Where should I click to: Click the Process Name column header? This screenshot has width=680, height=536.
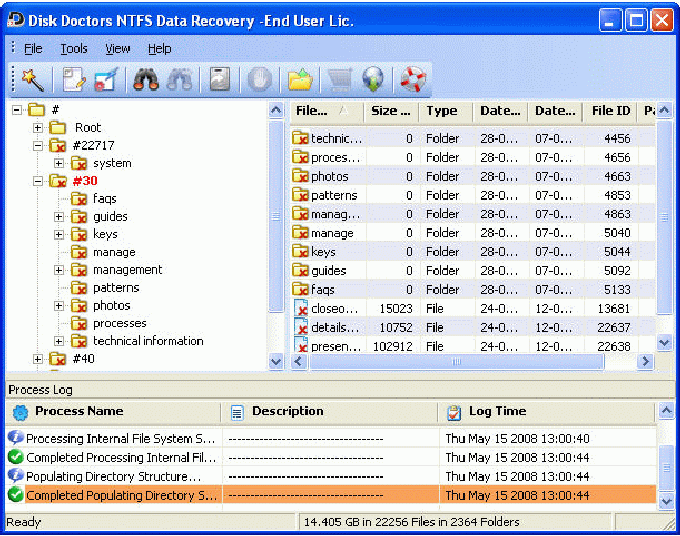point(114,412)
